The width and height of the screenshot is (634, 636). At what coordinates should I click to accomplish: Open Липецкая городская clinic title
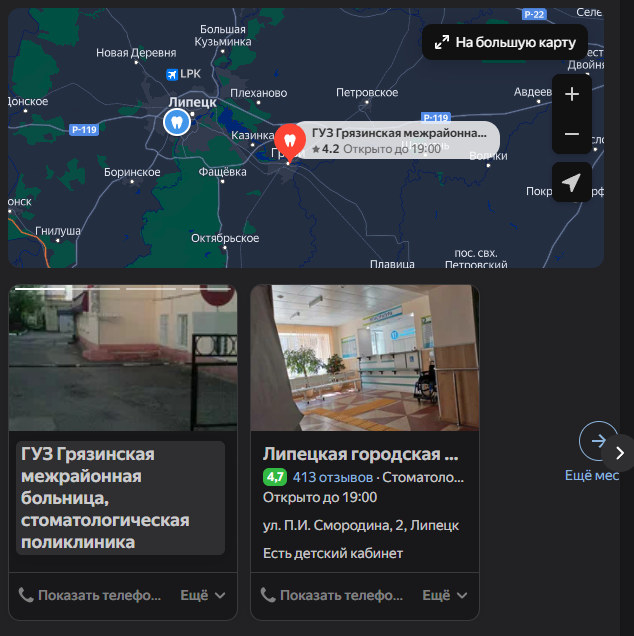(x=361, y=454)
